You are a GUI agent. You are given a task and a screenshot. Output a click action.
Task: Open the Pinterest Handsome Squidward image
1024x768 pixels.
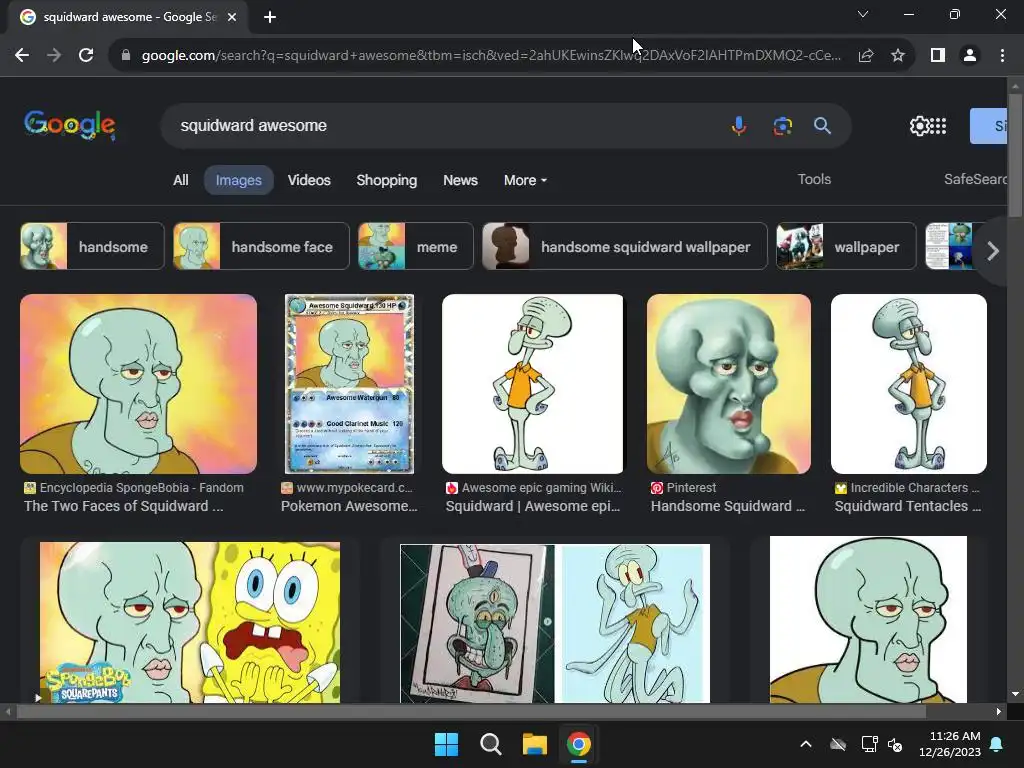point(729,384)
